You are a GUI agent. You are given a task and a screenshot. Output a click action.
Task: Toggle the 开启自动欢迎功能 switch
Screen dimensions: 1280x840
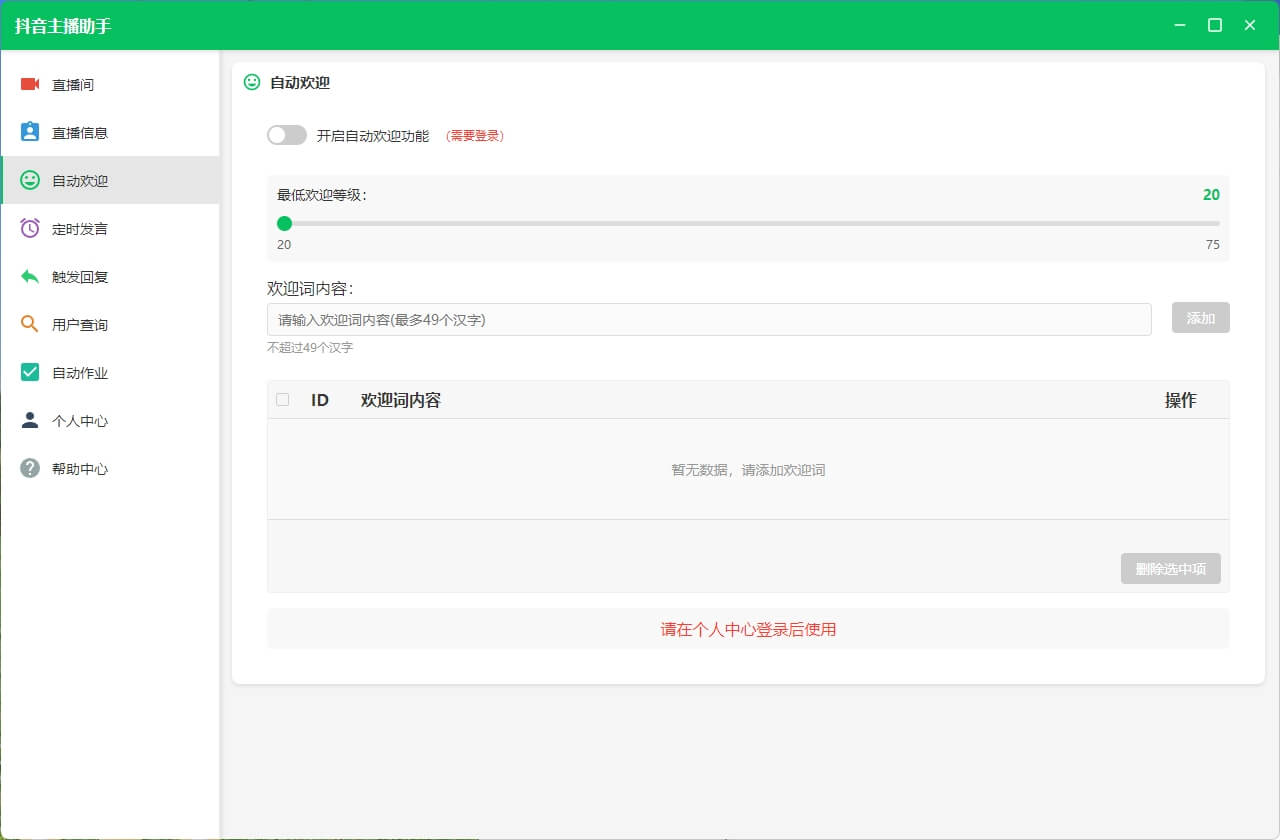click(287, 135)
